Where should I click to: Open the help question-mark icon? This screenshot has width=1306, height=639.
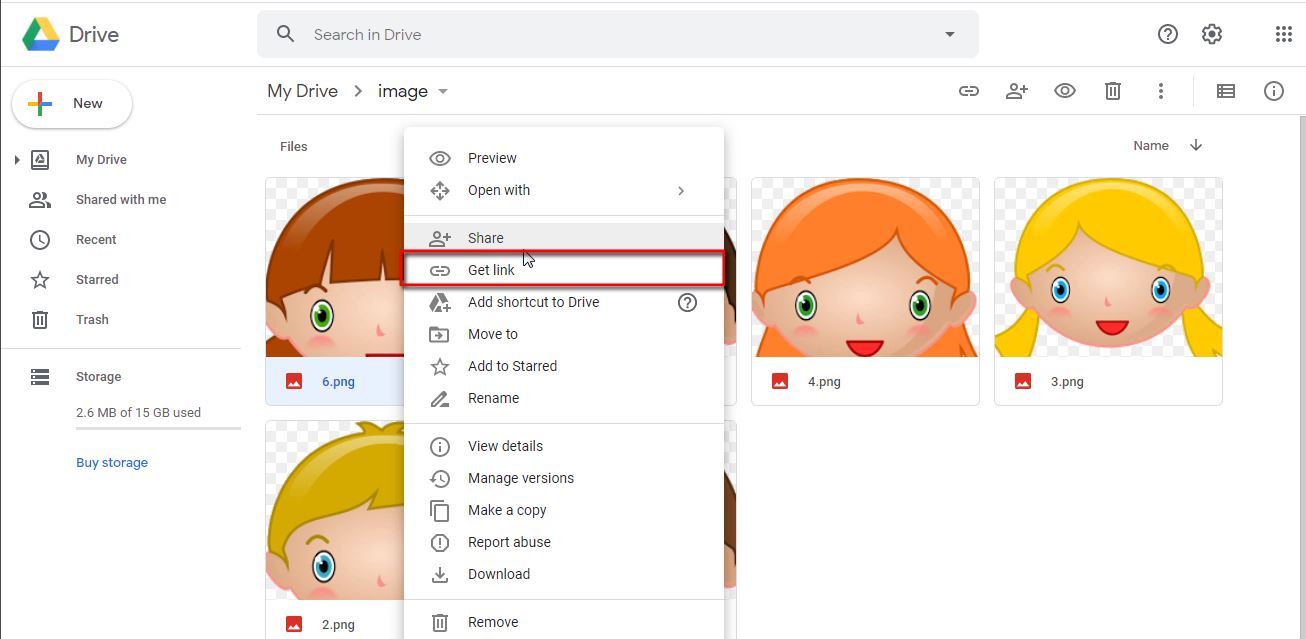click(x=1167, y=33)
